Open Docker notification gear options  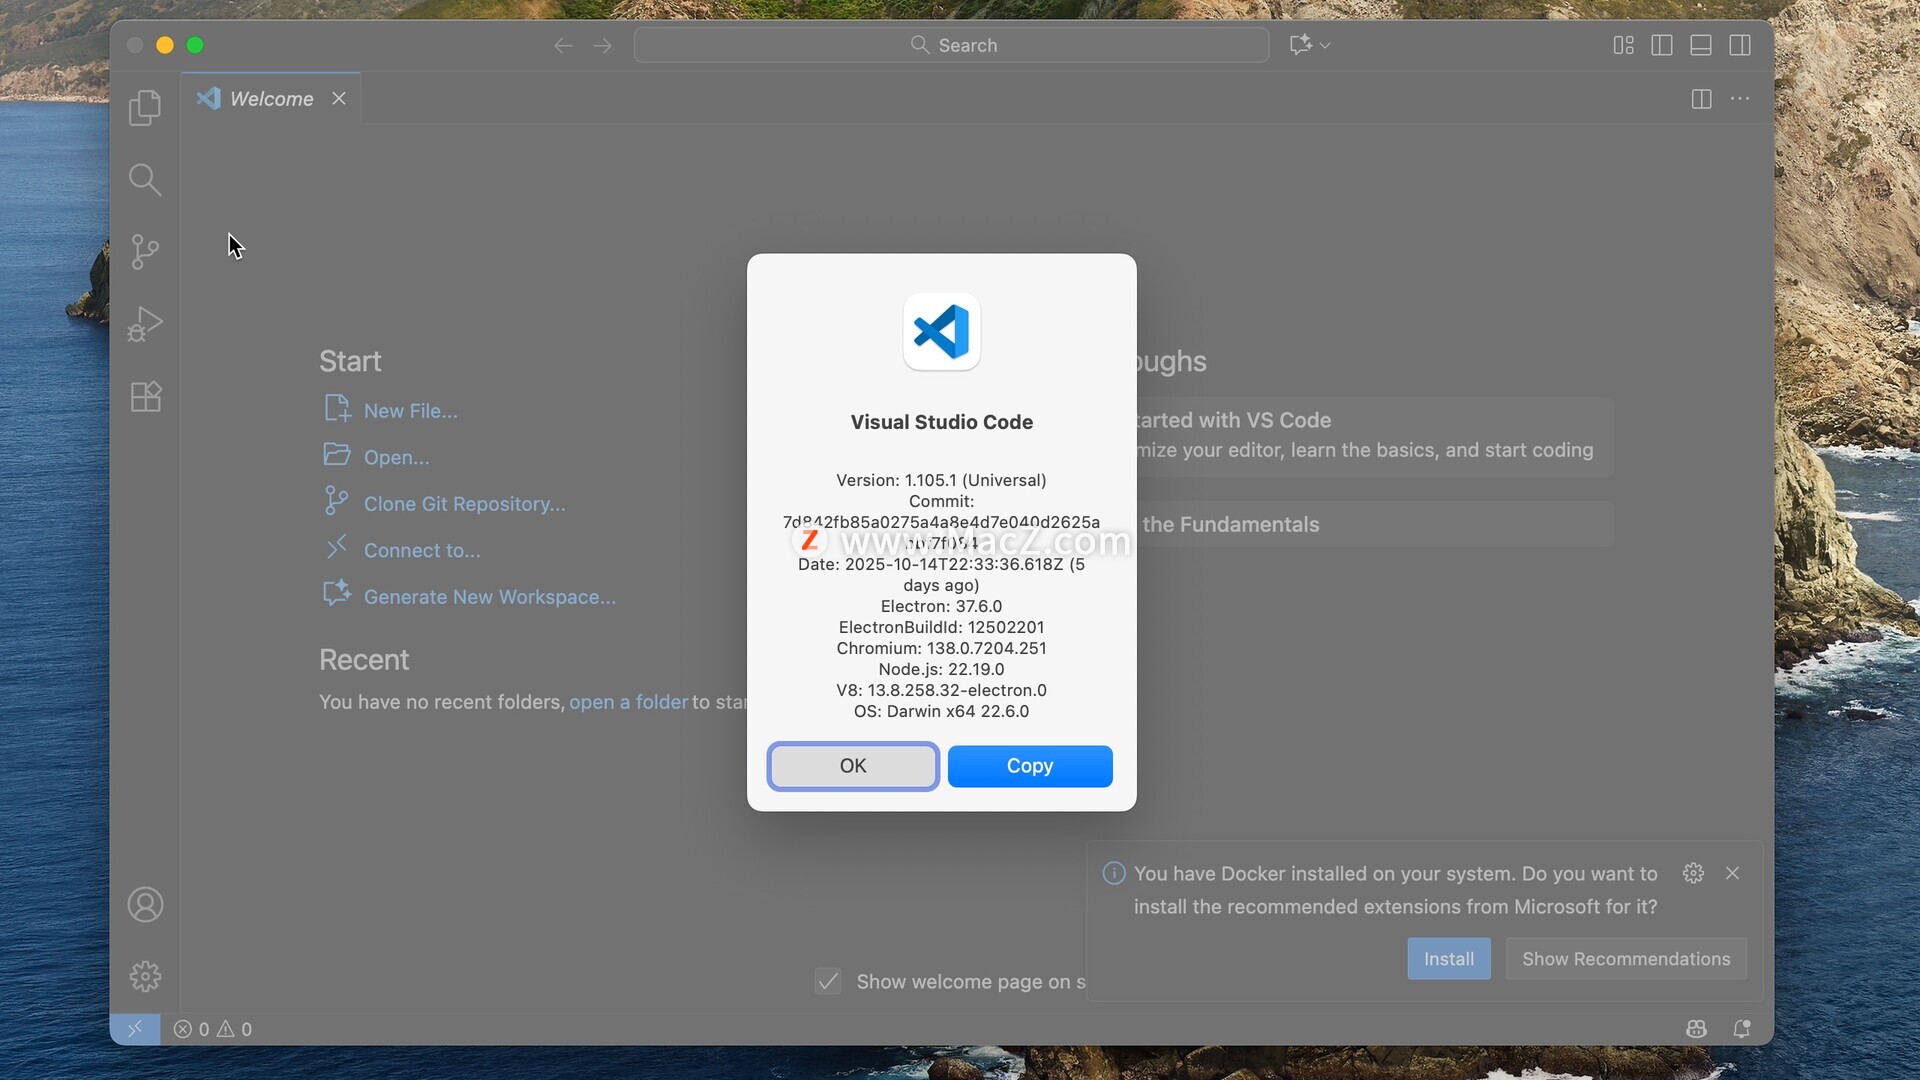[x=1693, y=873]
